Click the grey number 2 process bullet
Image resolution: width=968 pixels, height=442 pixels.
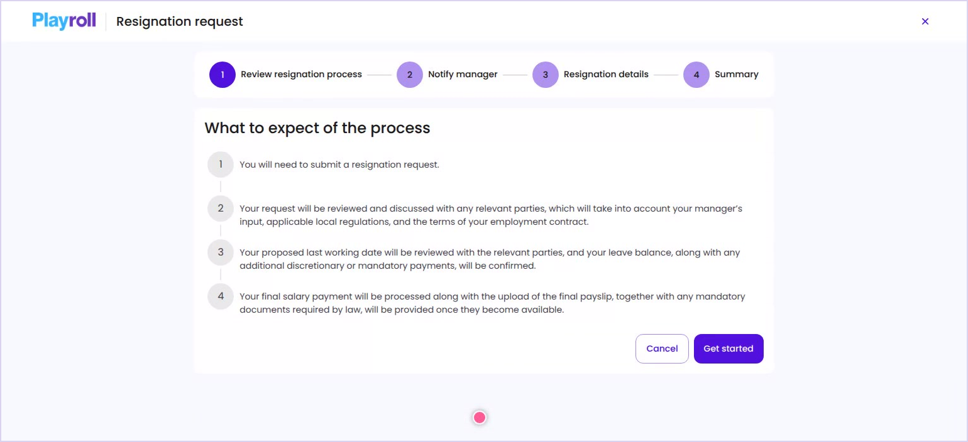(220, 209)
